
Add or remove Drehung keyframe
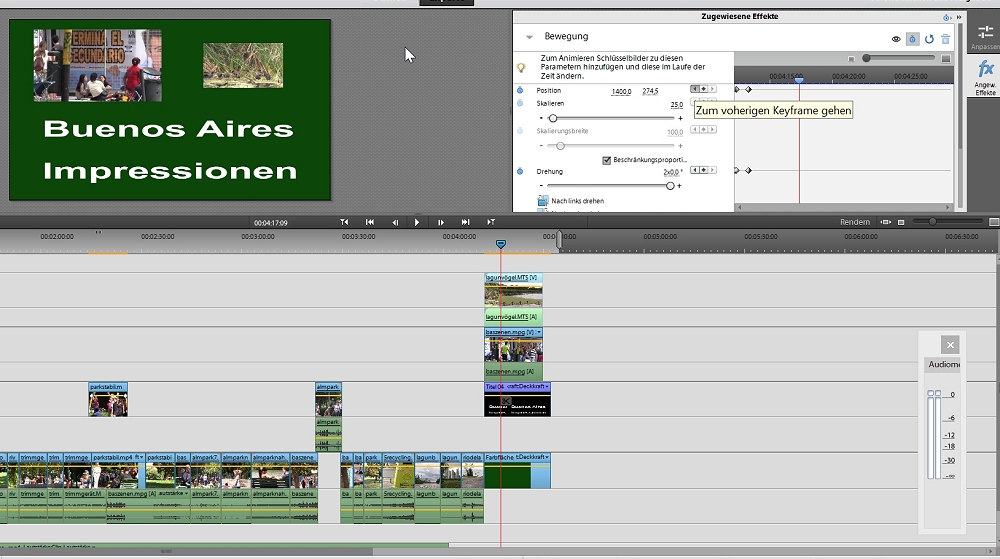[703, 170]
